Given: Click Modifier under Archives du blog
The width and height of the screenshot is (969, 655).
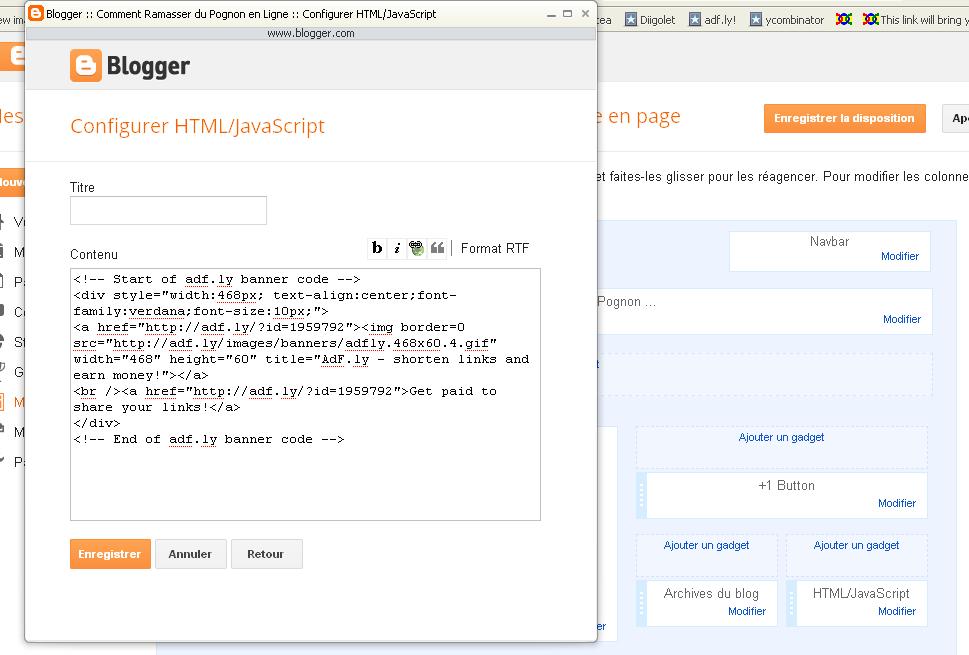Looking at the screenshot, I should (x=747, y=612).
